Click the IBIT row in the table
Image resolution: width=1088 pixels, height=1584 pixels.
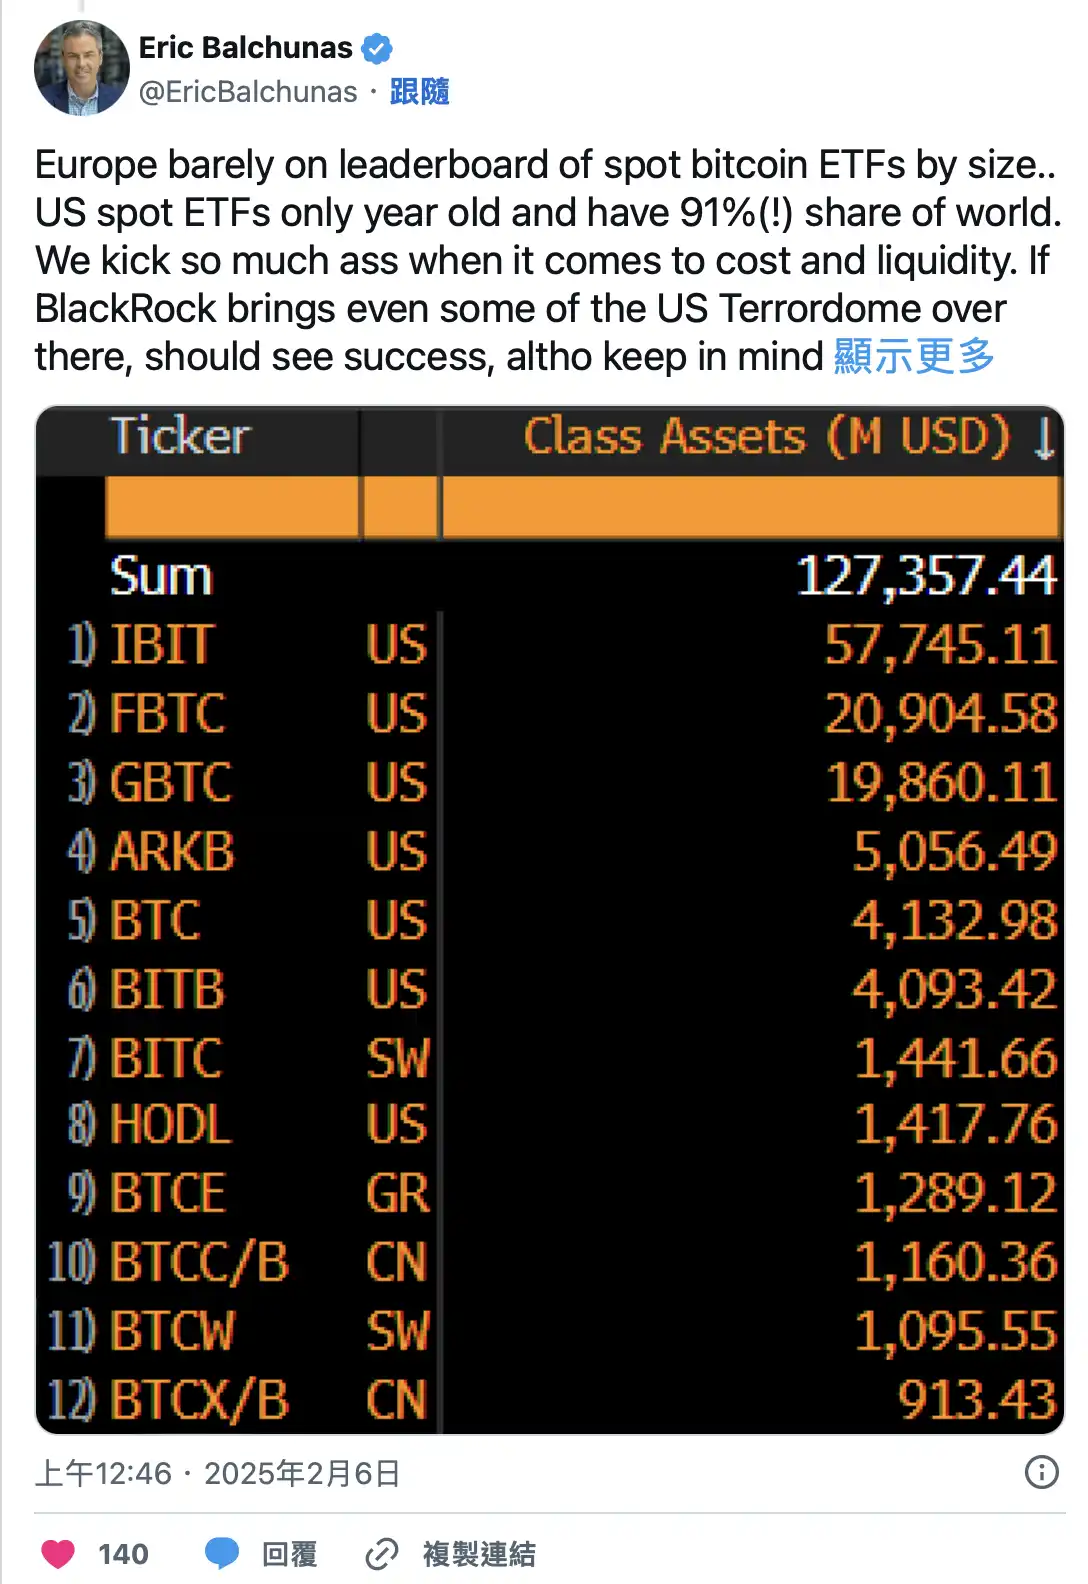[x=162, y=644]
